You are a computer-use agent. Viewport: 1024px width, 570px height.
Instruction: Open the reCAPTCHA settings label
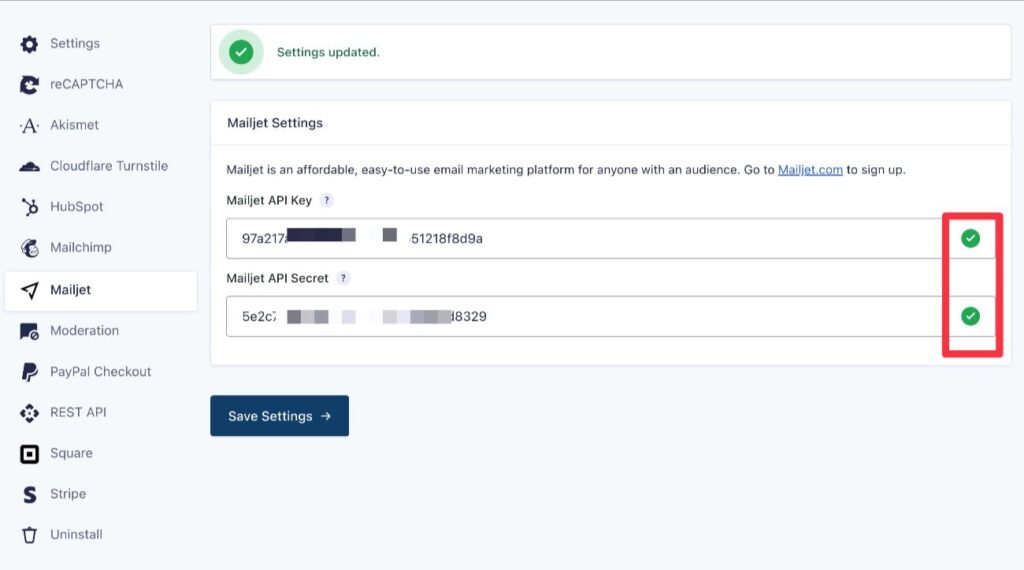[87, 84]
